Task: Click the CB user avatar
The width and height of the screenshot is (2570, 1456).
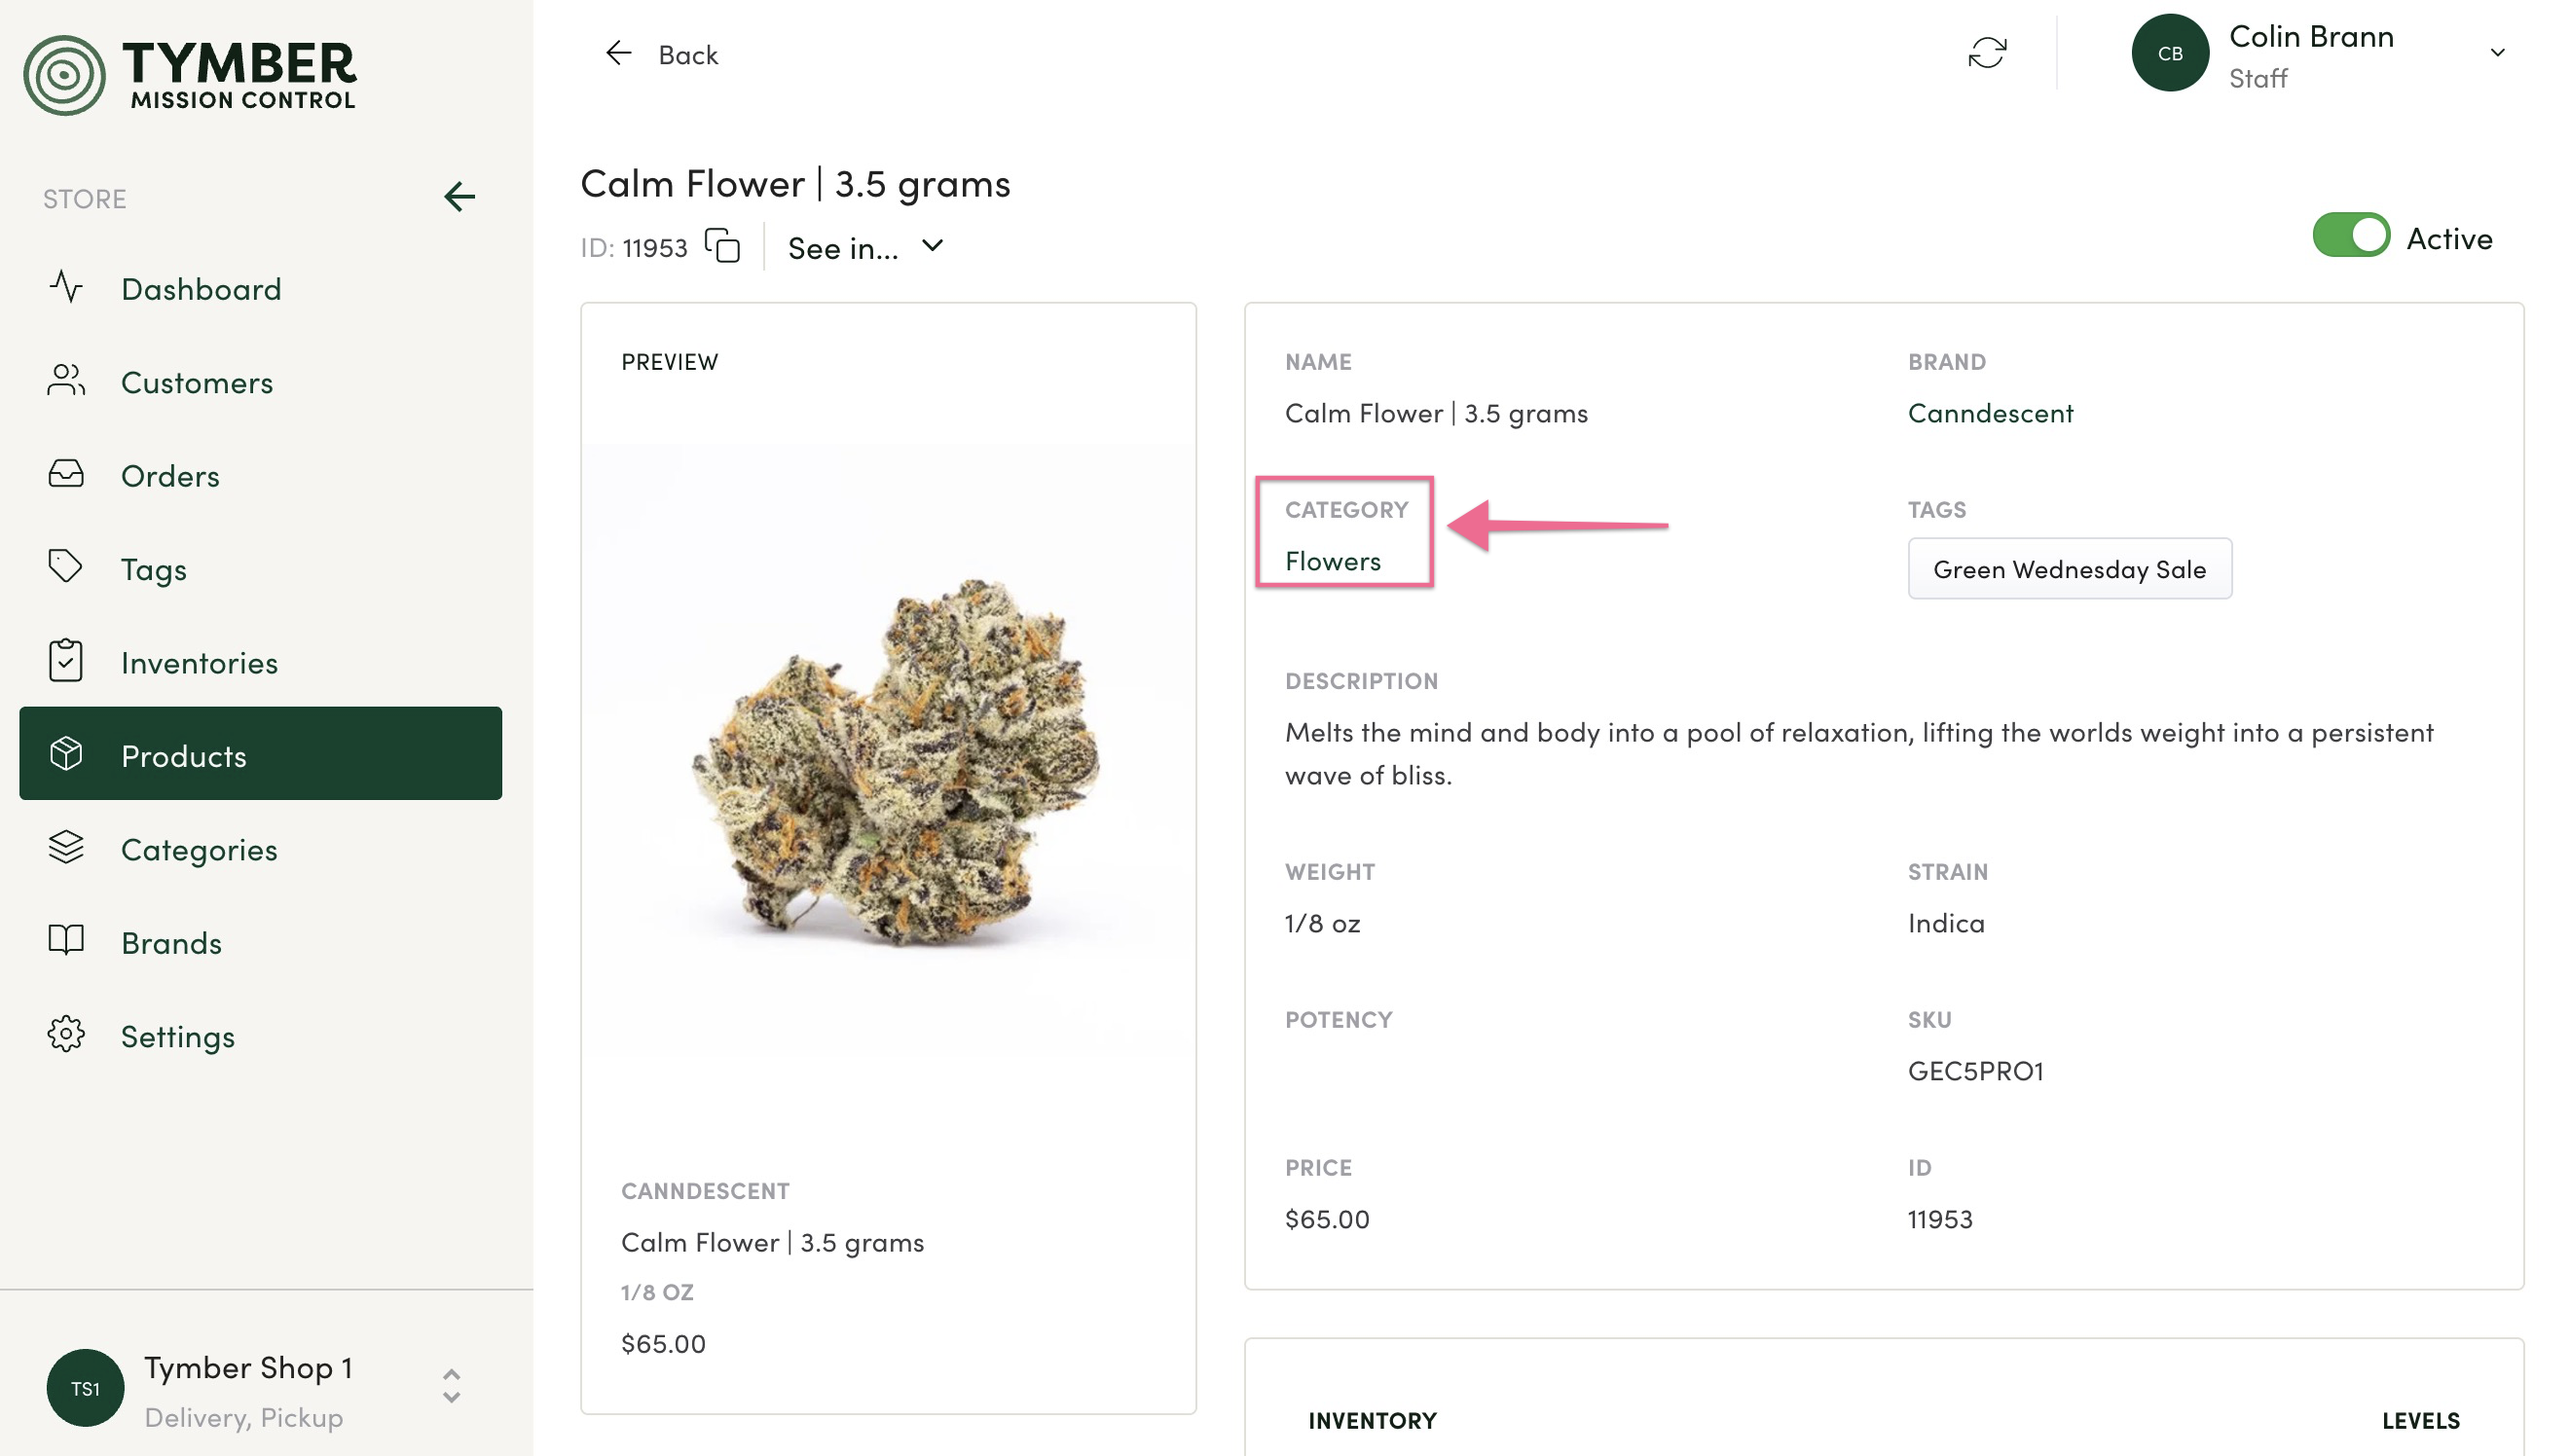Action: [x=2169, y=53]
